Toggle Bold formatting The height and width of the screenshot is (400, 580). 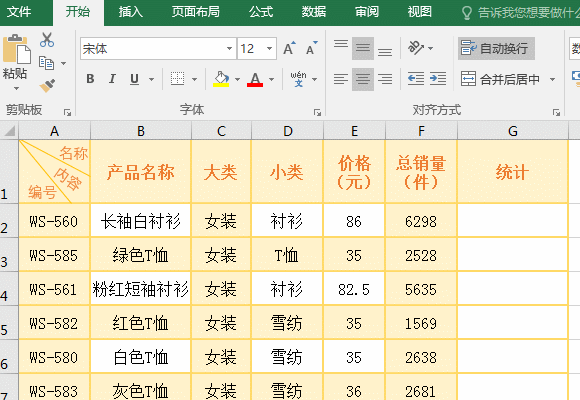90,79
